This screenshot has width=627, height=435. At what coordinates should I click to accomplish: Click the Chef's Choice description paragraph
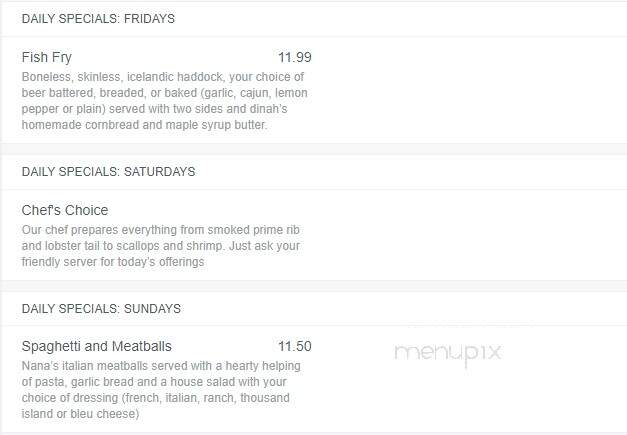pos(161,246)
